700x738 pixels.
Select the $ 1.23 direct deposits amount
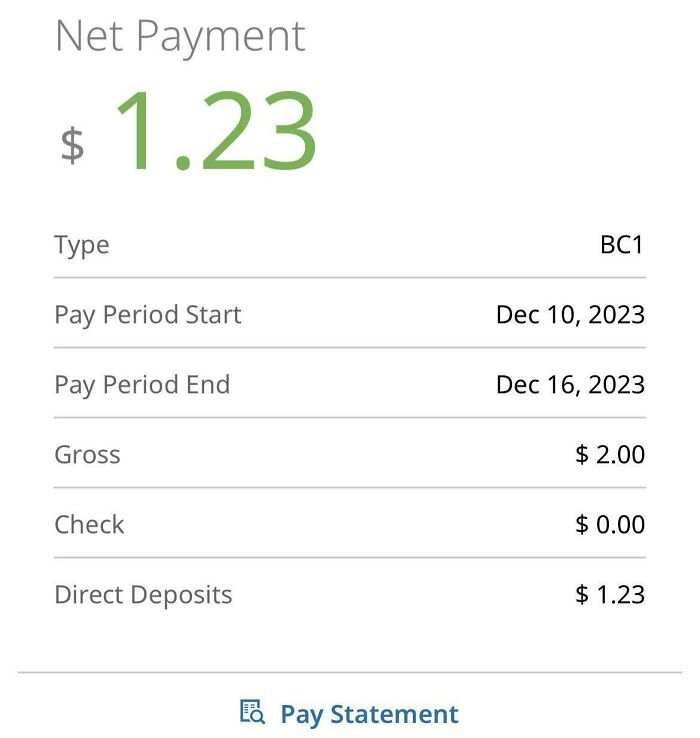coord(610,595)
